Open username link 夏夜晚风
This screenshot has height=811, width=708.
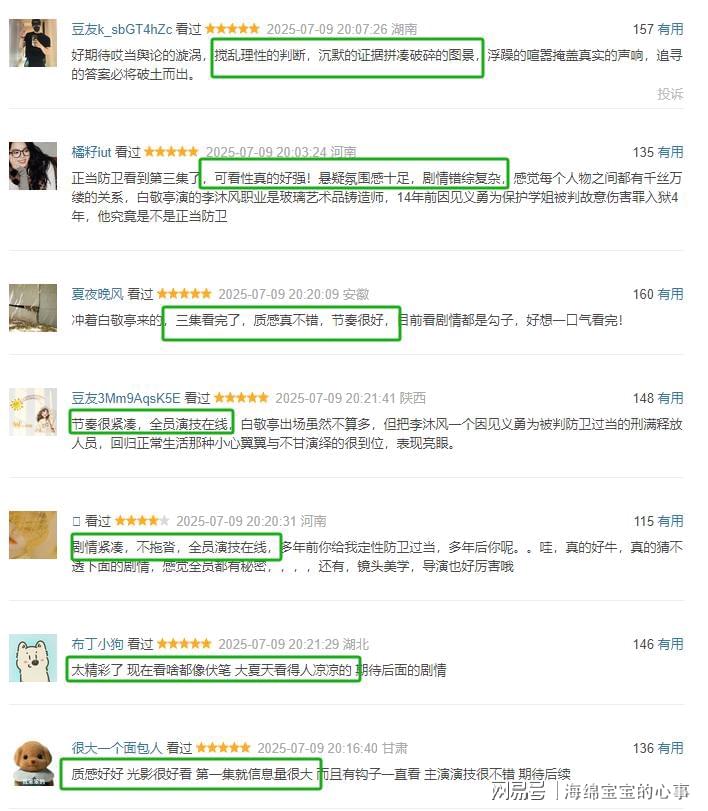tap(97, 294)
